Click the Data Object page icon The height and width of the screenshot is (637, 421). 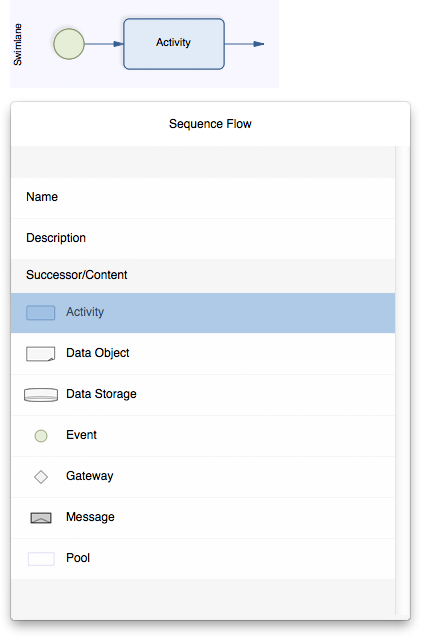[x=41, y=354]
